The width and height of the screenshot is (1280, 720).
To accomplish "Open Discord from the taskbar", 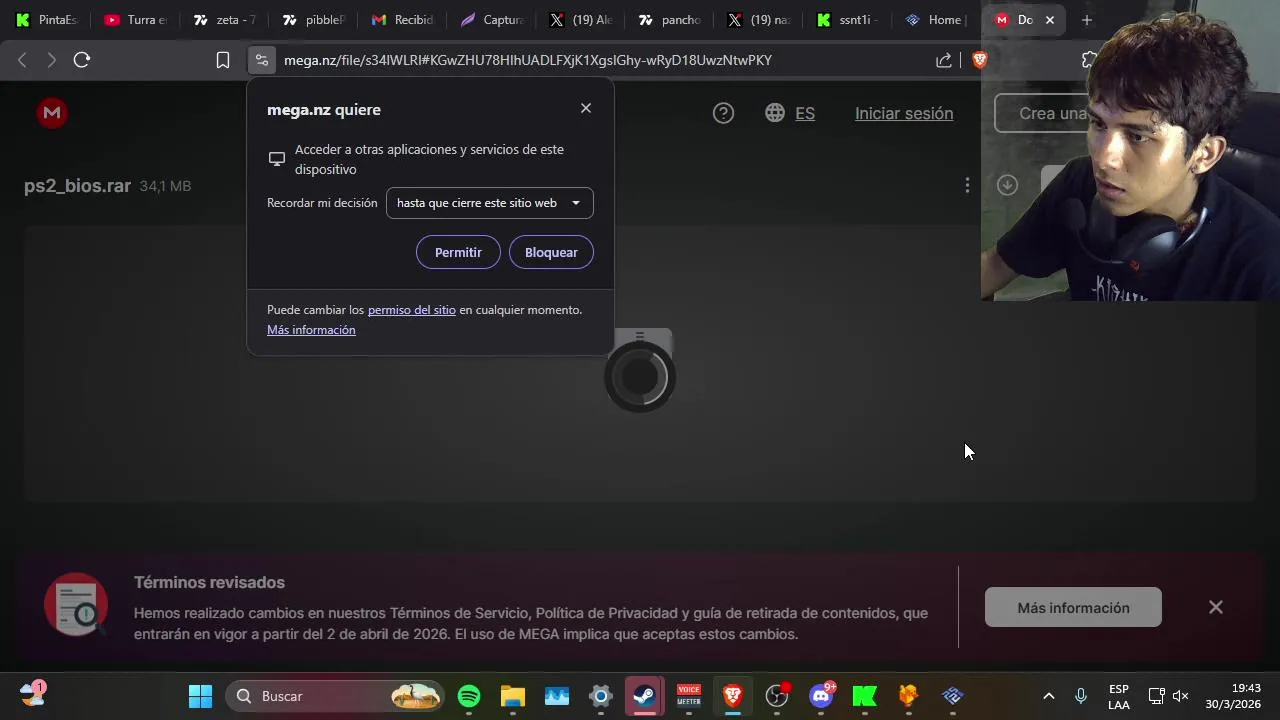I will tap(821, 696).
